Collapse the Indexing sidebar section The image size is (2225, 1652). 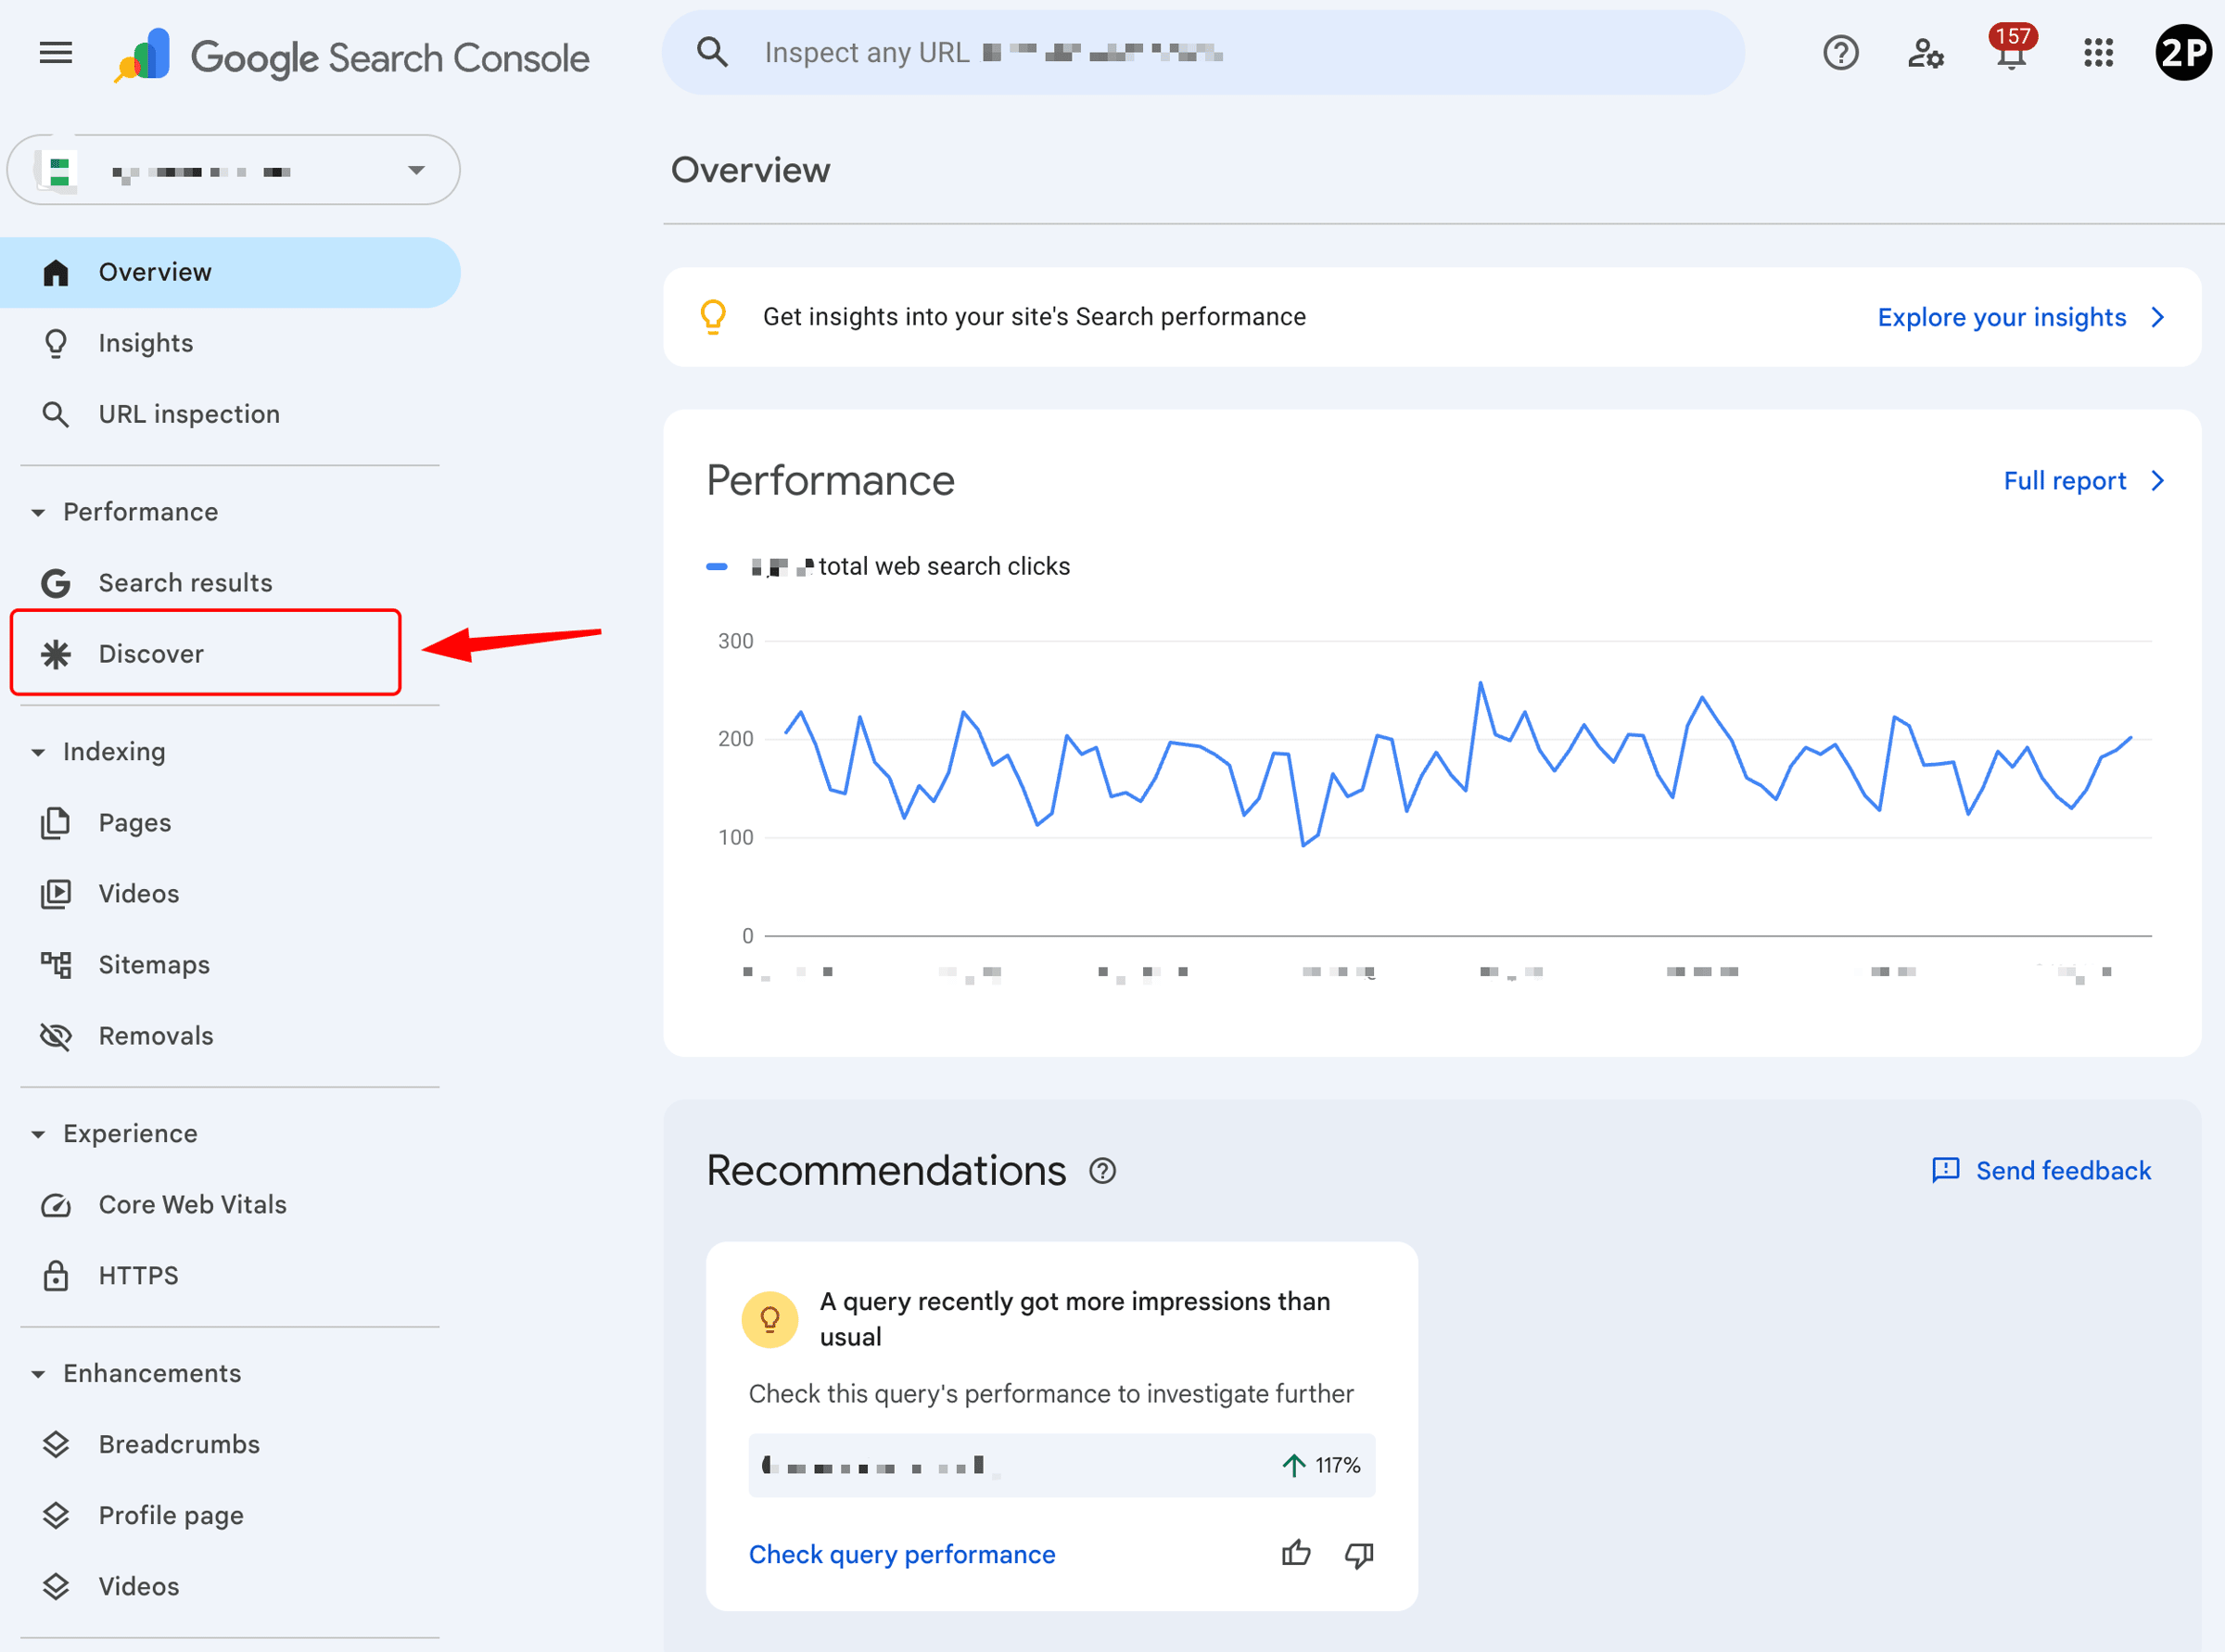38,752
